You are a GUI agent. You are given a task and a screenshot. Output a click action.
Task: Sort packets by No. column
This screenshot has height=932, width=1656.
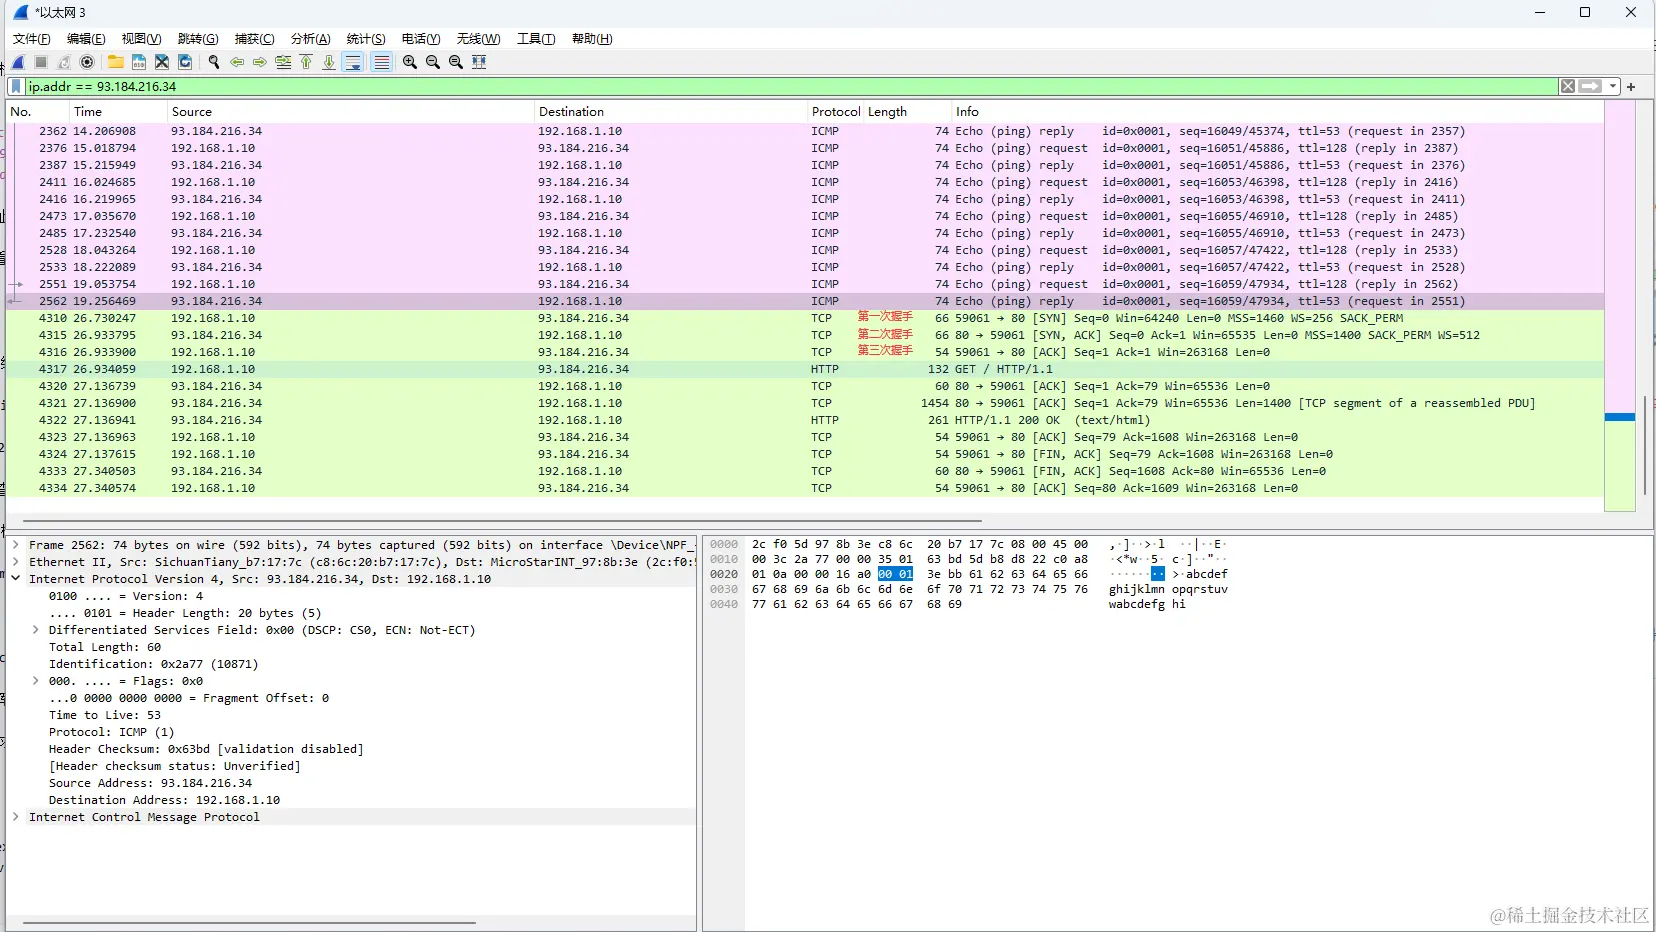[38, 112]
